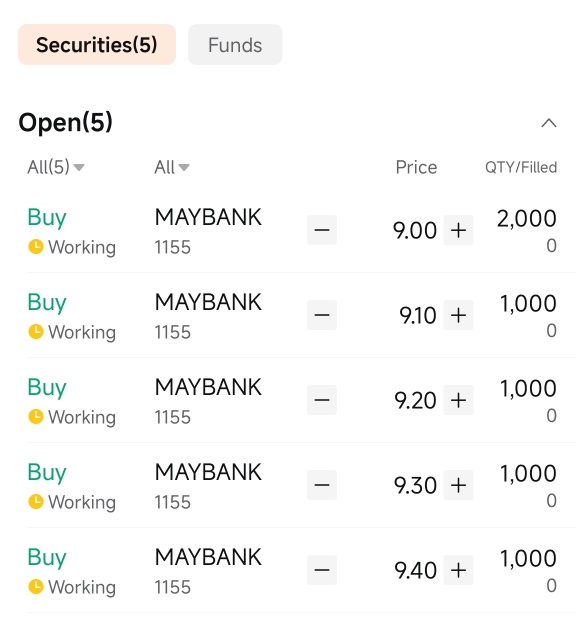This screenshot has width=576, height=632.
Task: Click the Working status clock icon on 9.20 order
Action: tap(36, 416)
